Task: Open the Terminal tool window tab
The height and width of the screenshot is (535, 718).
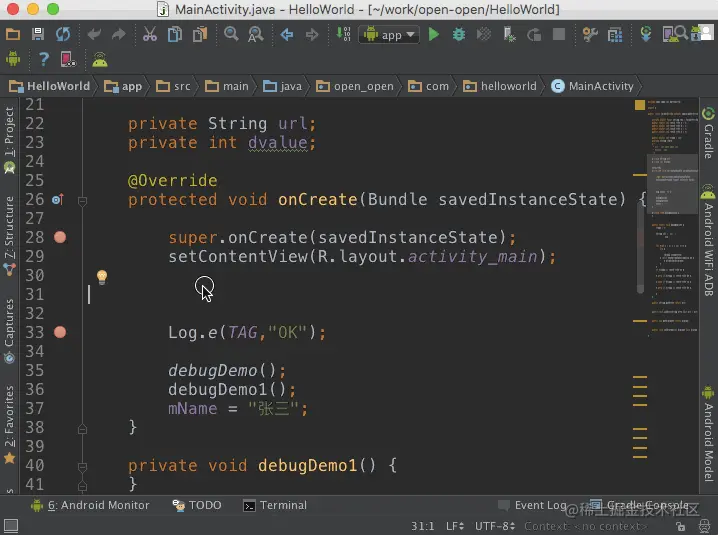Action: [x=275, y=505]
